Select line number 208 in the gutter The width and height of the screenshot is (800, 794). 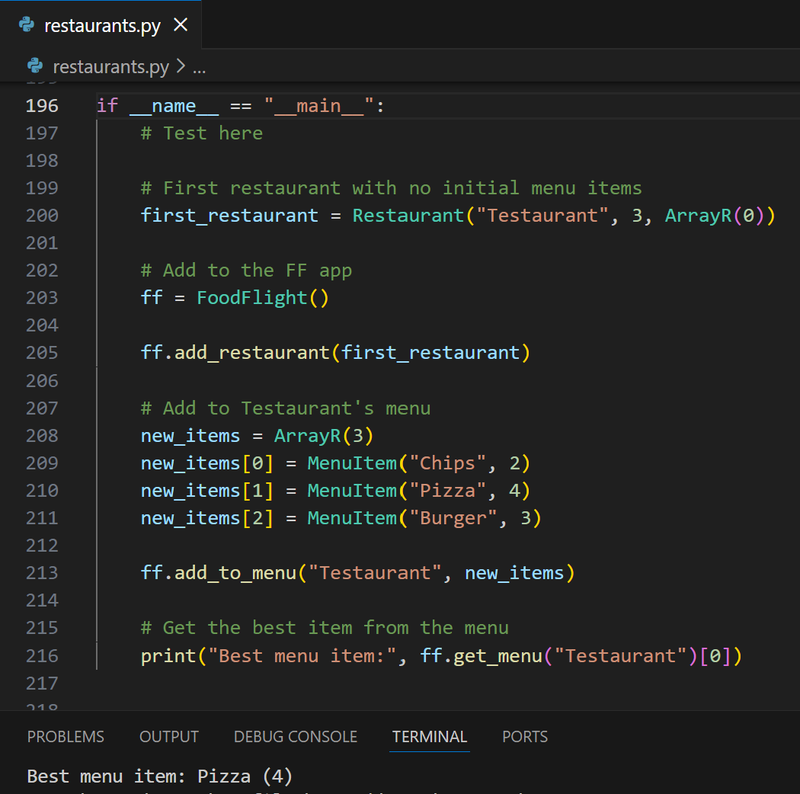(x=41, y=436)
